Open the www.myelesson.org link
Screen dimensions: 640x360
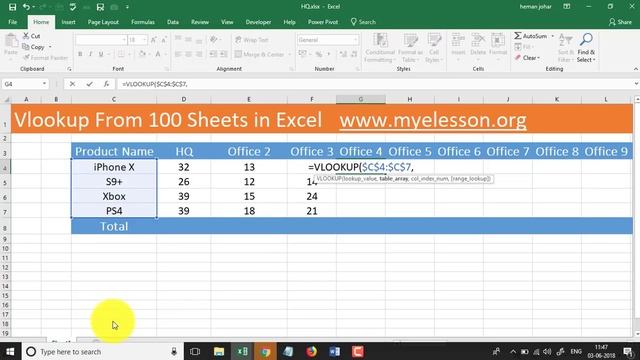[x=433, y=120]
